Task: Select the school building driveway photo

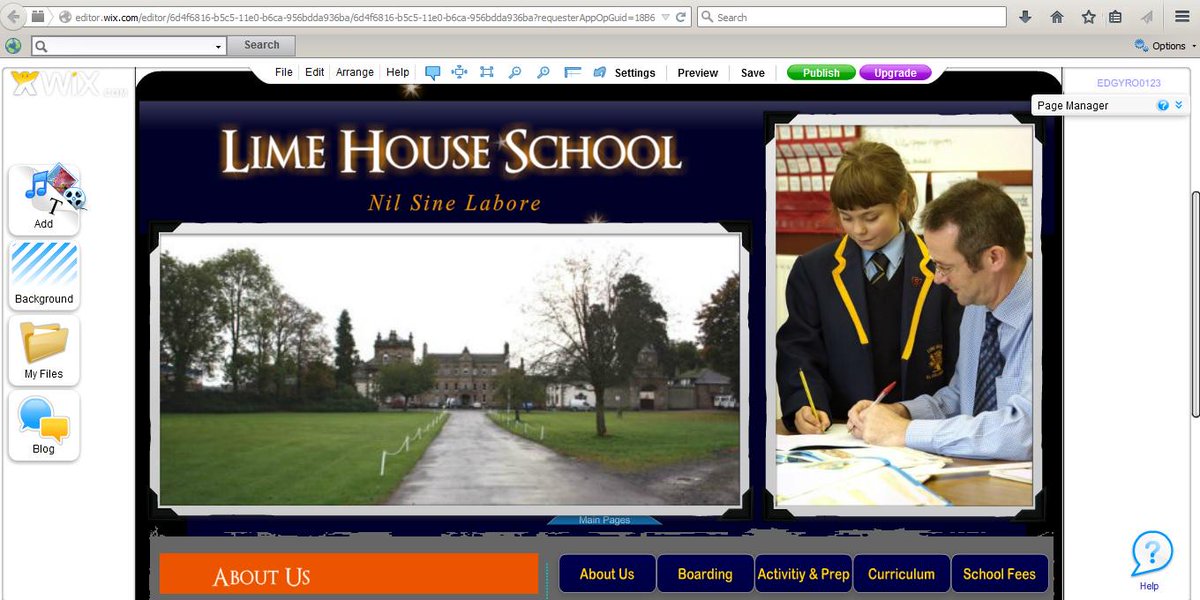Action: point(450,368)
